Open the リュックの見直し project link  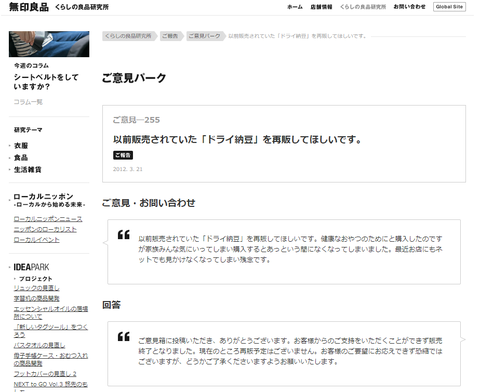coord(37,288)
